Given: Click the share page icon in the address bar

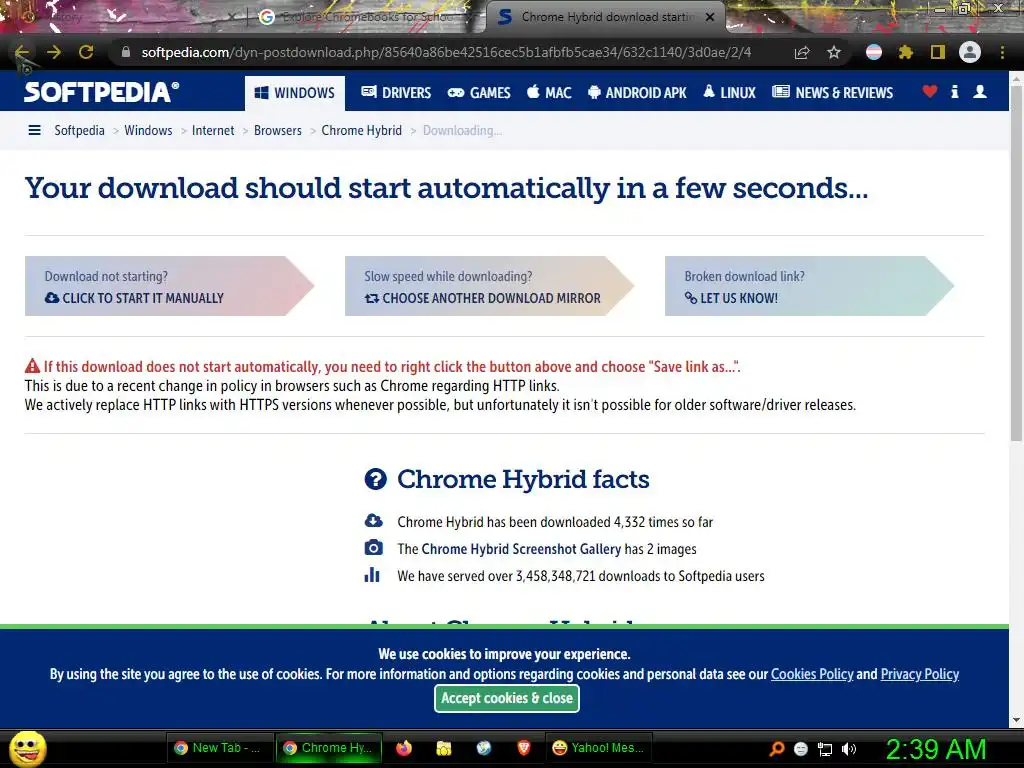Looking at the screenshot, I should 802,52.
